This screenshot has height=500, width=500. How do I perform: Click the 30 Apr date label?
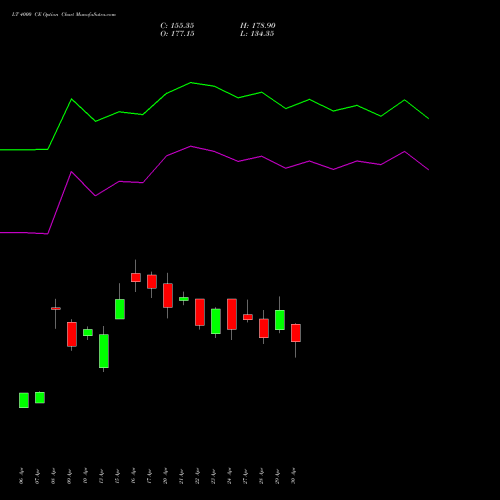(x=294, y=476)
